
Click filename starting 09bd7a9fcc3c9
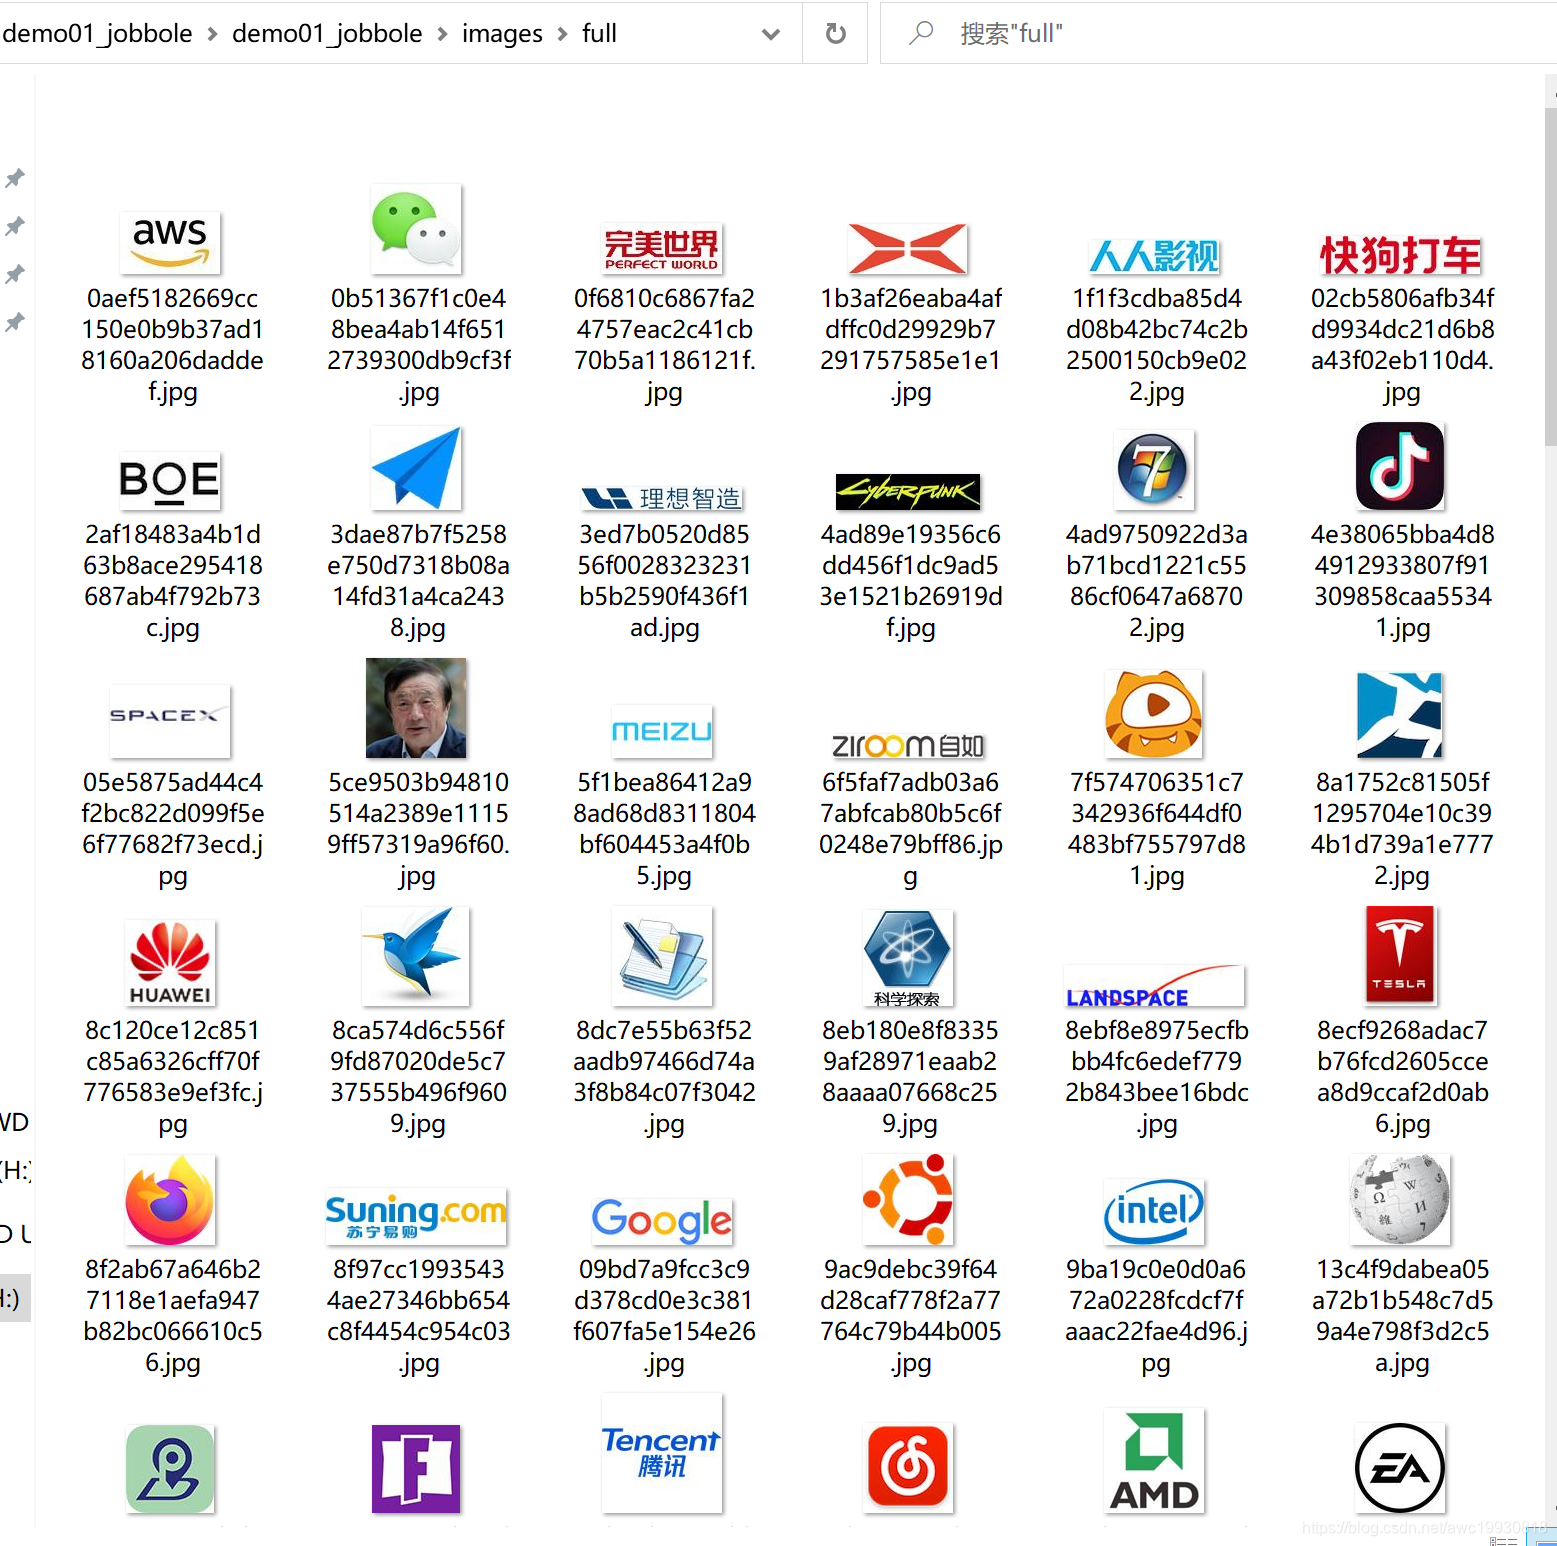coord(664,1316)
